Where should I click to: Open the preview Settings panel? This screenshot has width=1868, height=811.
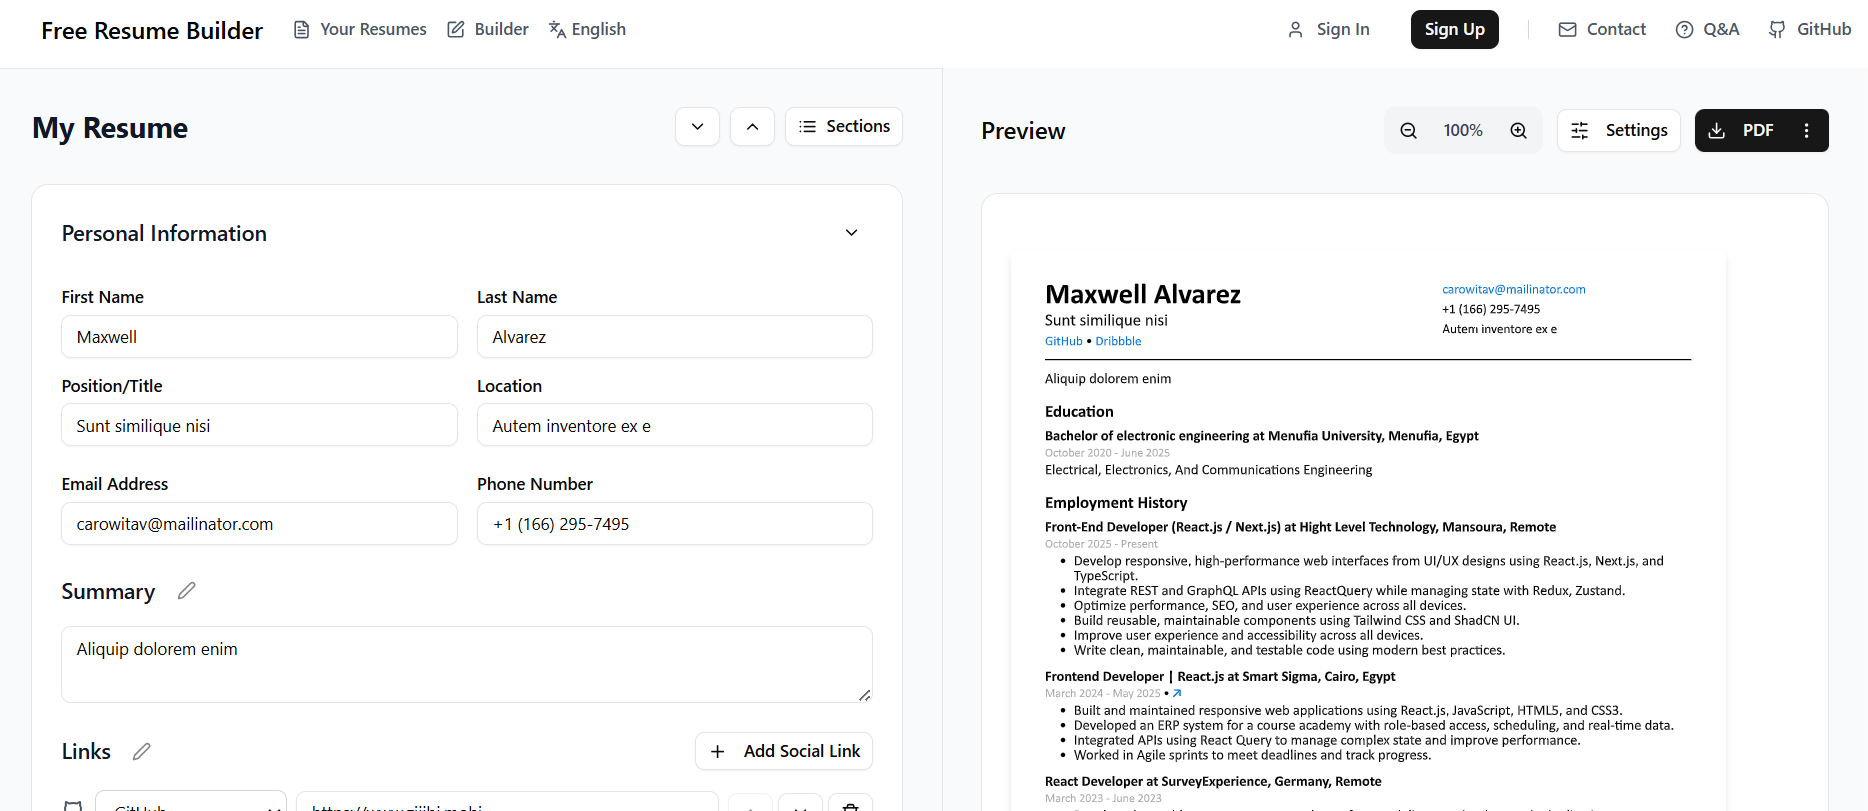tap(1618, 131)
